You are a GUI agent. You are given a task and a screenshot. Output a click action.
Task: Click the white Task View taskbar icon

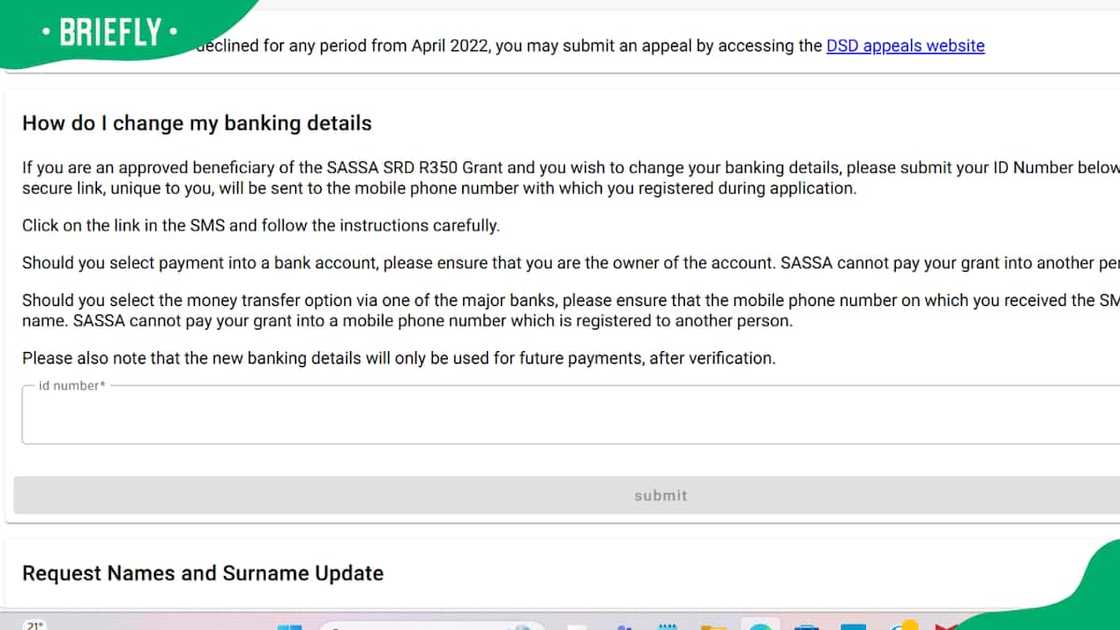pos(575,627)
